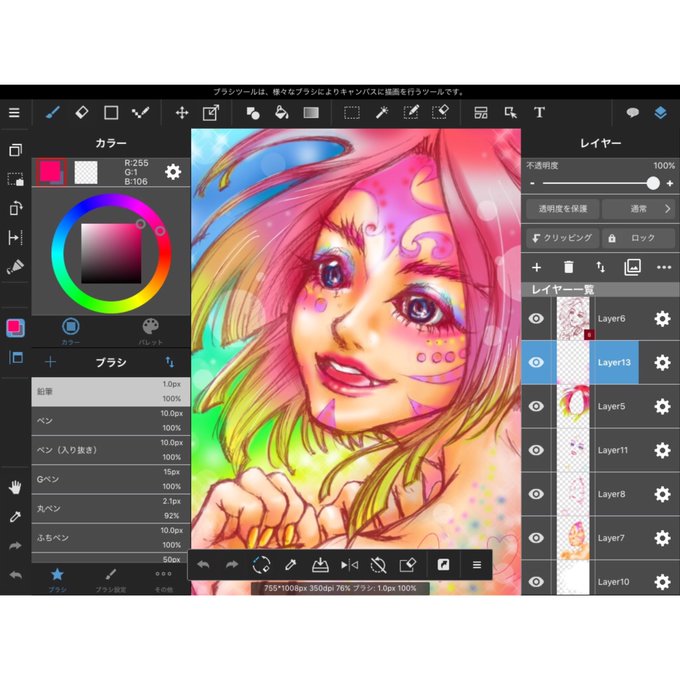Click the sidebar redo arrow
Viewport: 680px width, 680px height.
pos(15,546)
